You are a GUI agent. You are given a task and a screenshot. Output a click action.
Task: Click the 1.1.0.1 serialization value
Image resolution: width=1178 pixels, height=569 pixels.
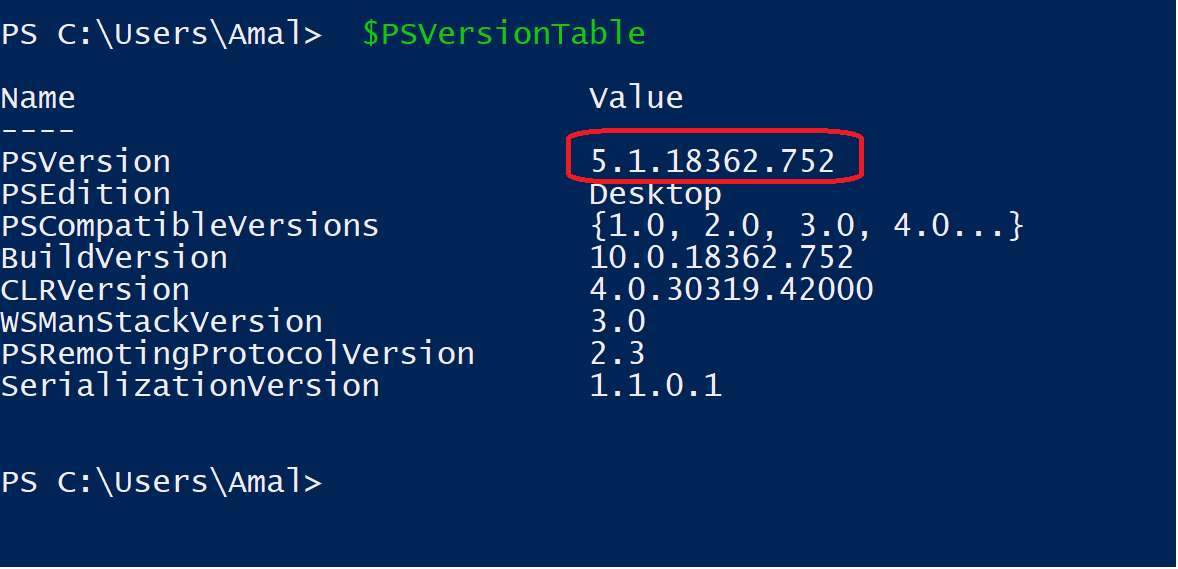tap(655, 386)
